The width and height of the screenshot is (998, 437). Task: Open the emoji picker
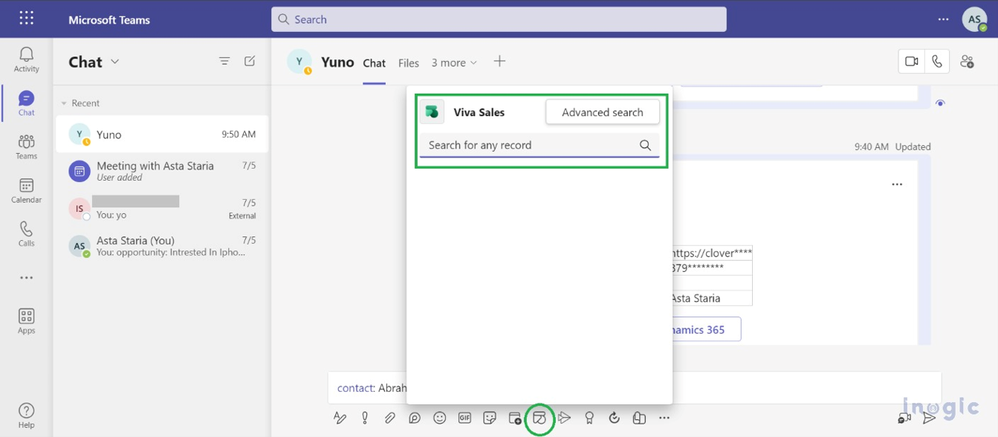pos(439,418)
